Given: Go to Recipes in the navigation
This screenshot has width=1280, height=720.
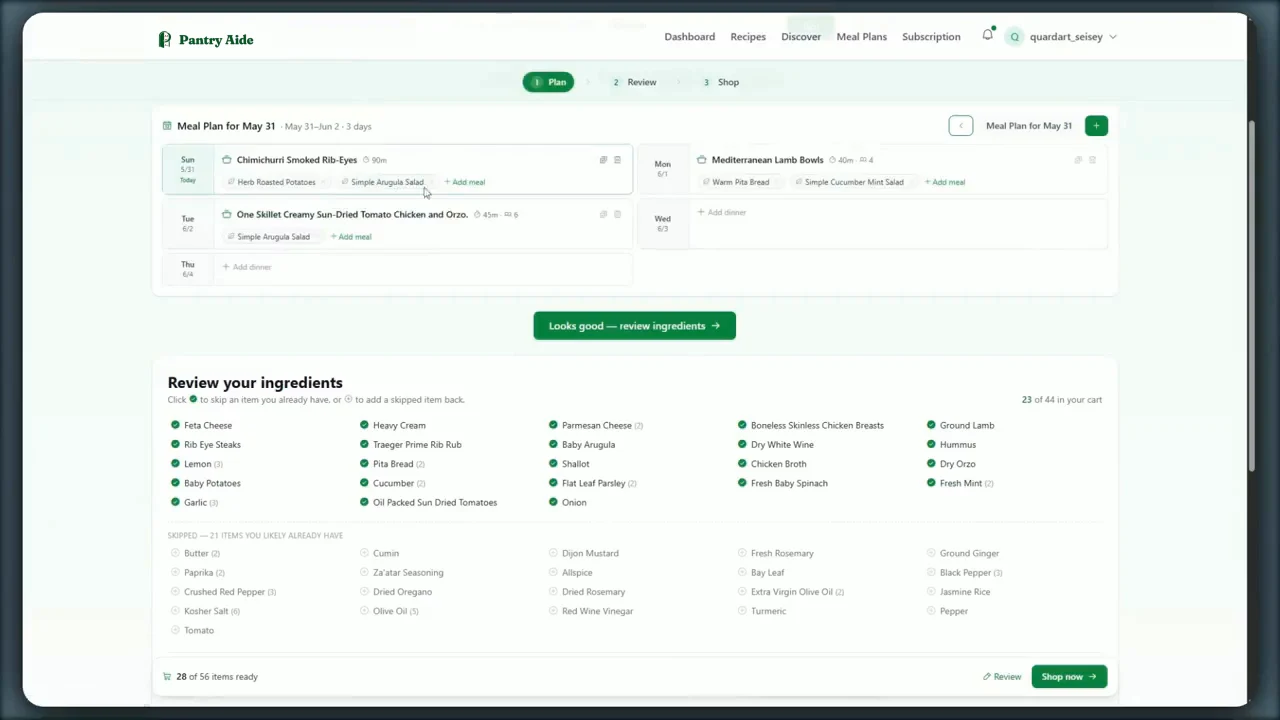Looking at the screenshot, I should pyautogui.click(x=748, y=37).
